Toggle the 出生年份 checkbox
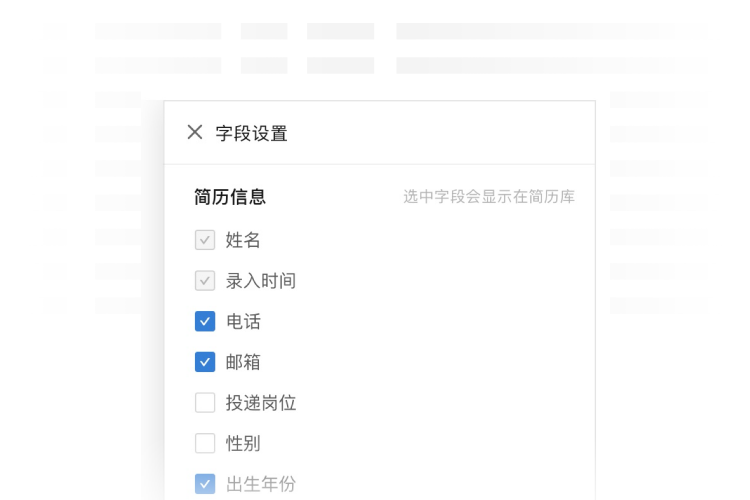This screenshot has height=500, width=750. (x=205, y=484)
